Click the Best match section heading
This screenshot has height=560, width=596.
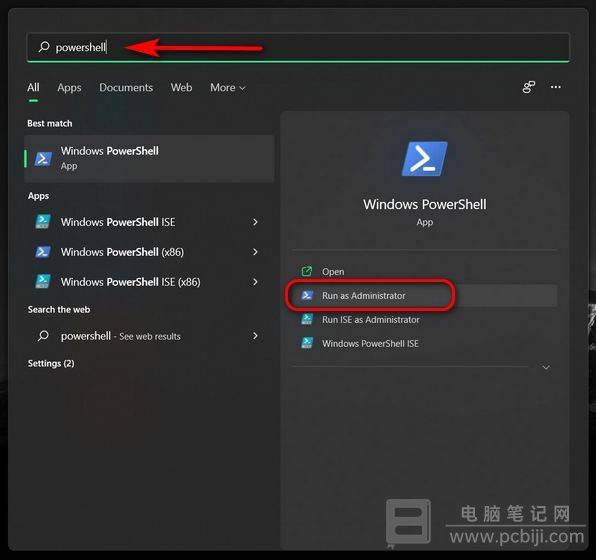(50, 124)
